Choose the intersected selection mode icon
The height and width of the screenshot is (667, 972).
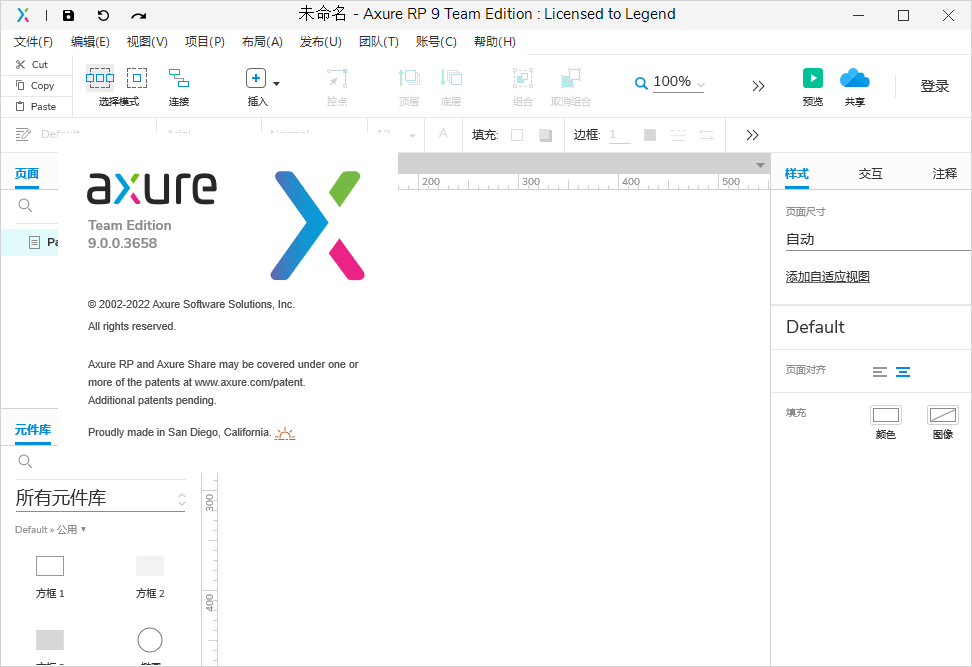(100, 78)
